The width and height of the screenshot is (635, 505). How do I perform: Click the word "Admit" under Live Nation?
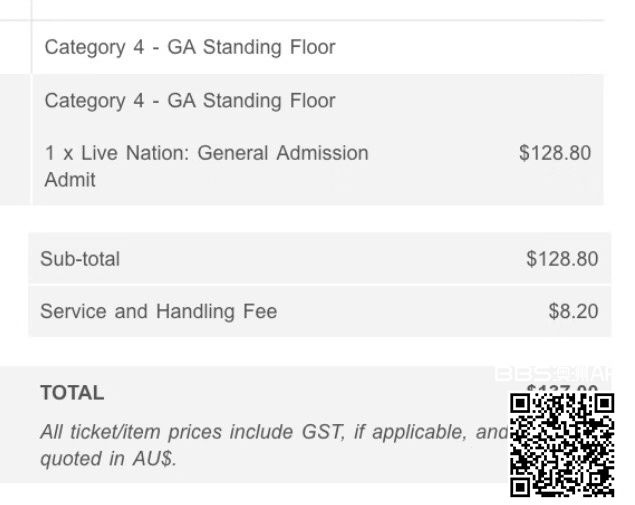(x=70, y=180)
